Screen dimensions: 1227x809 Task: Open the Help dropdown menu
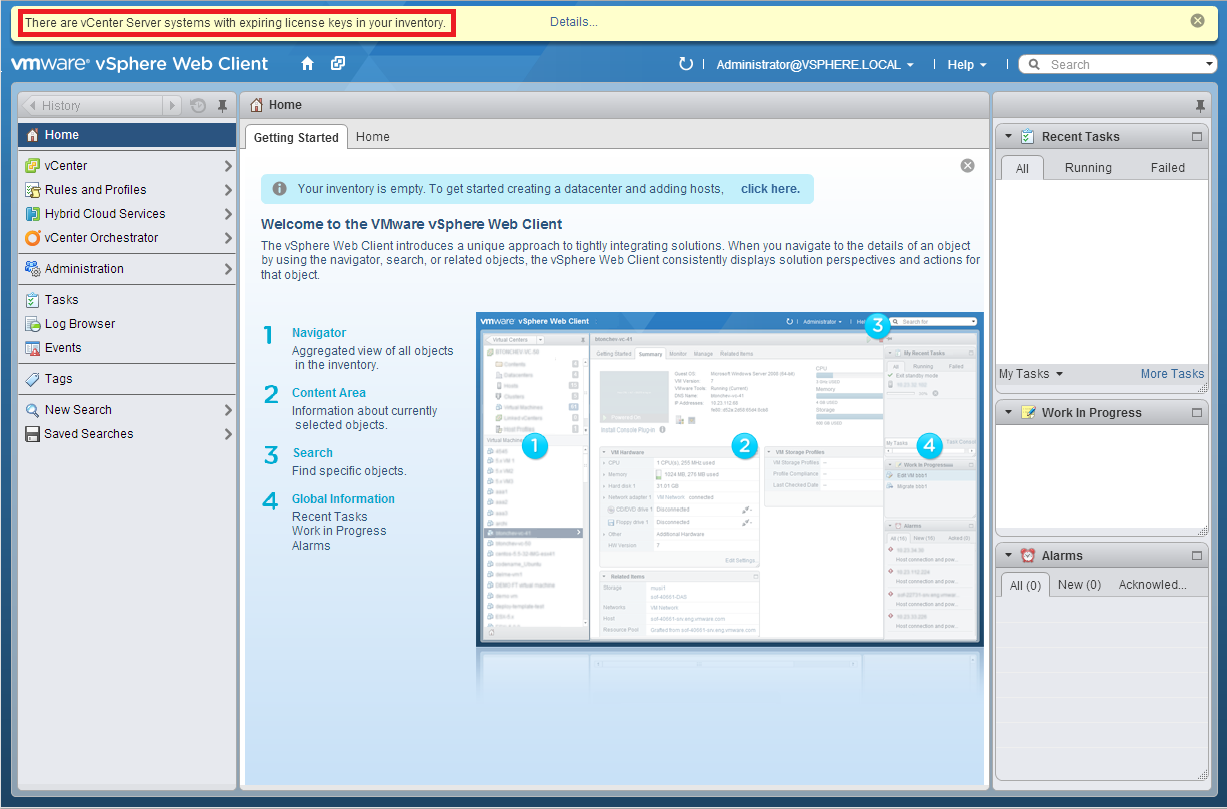point(967,65)
